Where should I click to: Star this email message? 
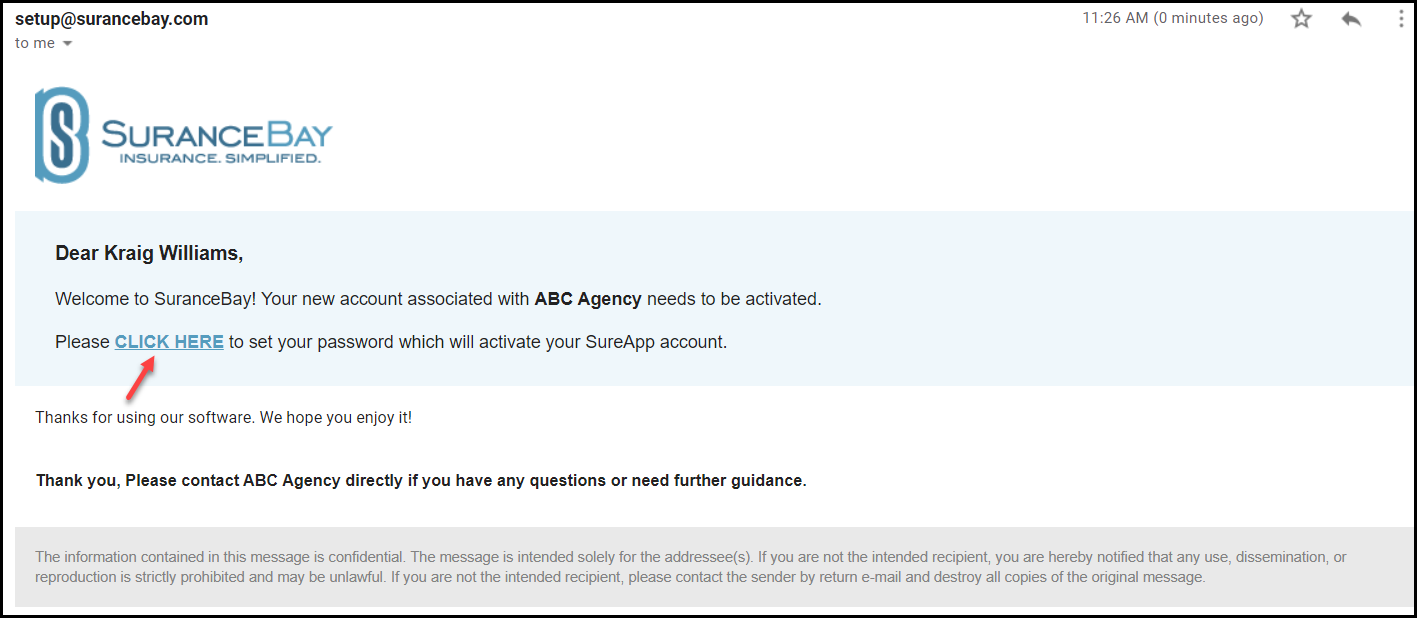coord(1301,19)
